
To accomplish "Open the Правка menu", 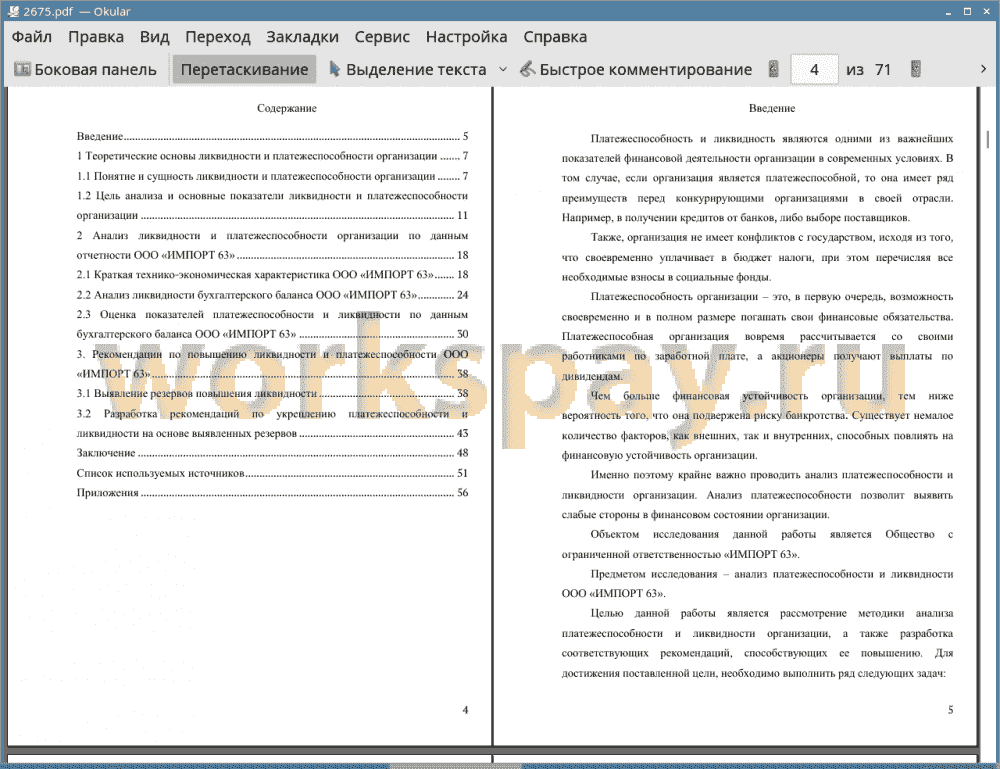I will 96,37.
